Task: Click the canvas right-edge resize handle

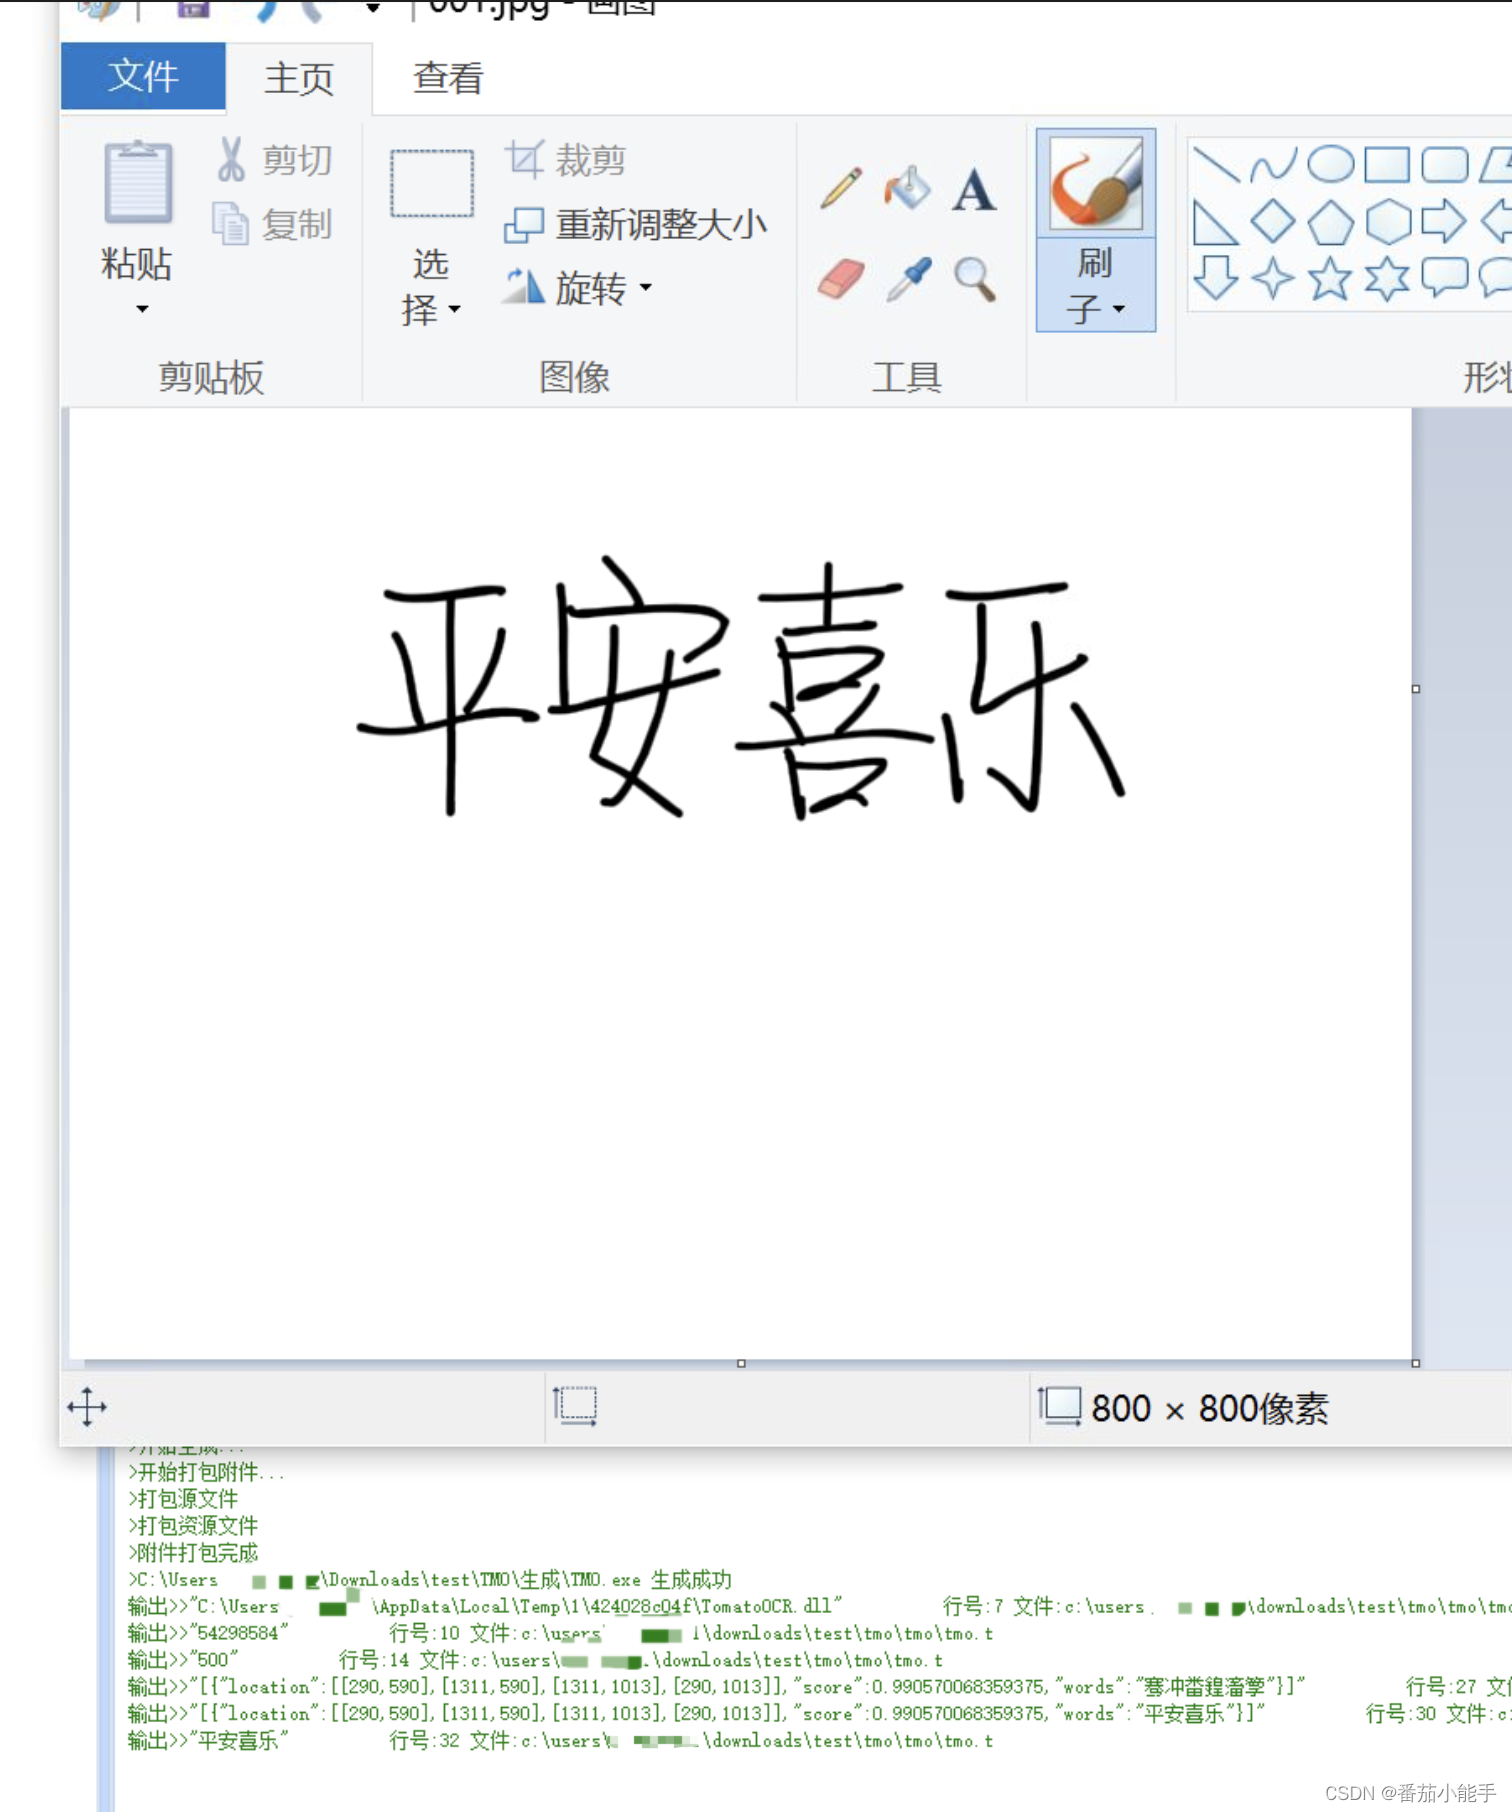Action: click(1416, 689)
